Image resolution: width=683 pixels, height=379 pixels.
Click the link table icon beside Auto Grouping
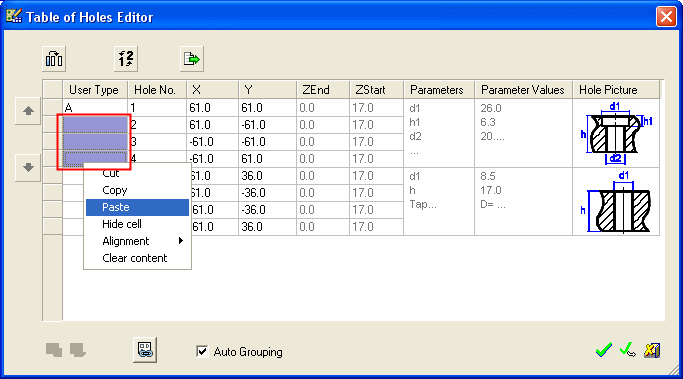coord(145,350)
